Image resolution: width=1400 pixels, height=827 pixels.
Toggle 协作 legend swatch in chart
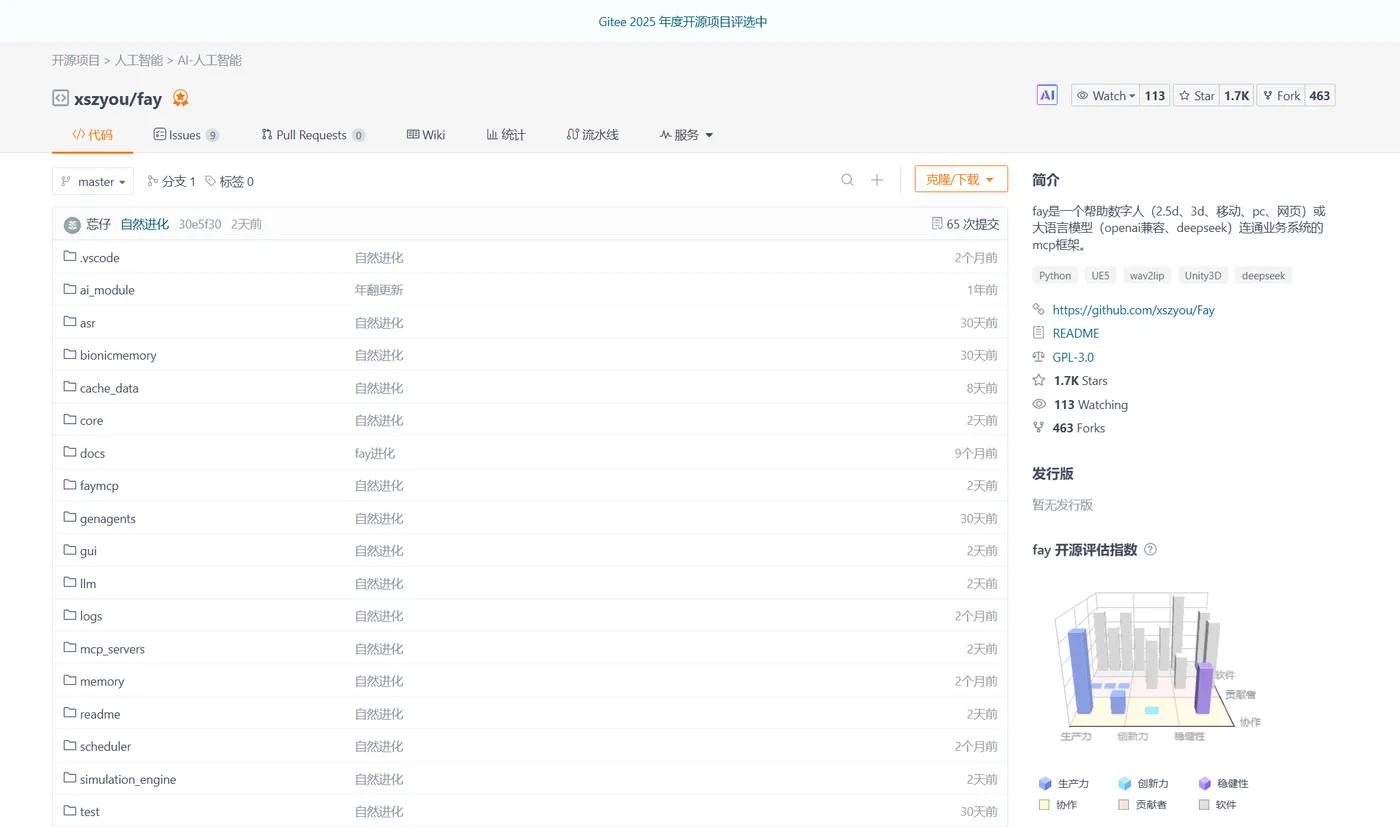[1046, 804]
